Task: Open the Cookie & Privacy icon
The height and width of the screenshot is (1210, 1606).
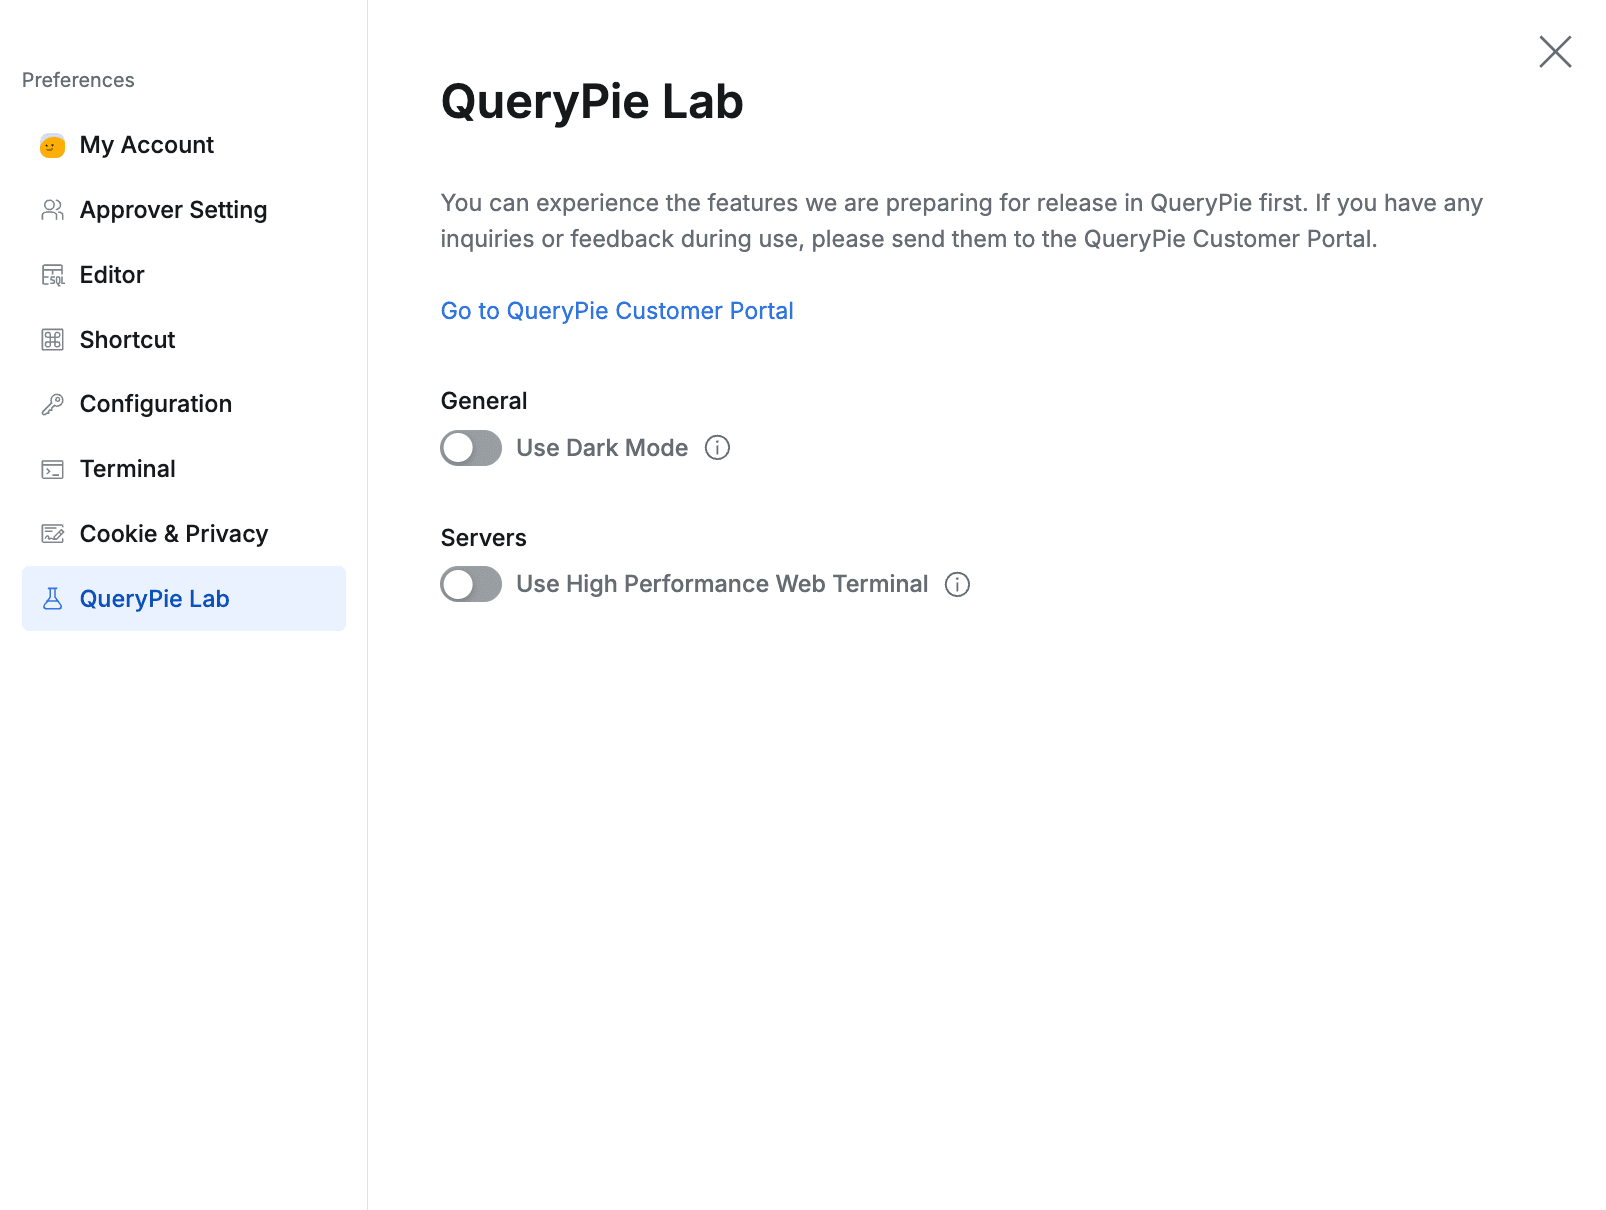Action: (52, 533)
